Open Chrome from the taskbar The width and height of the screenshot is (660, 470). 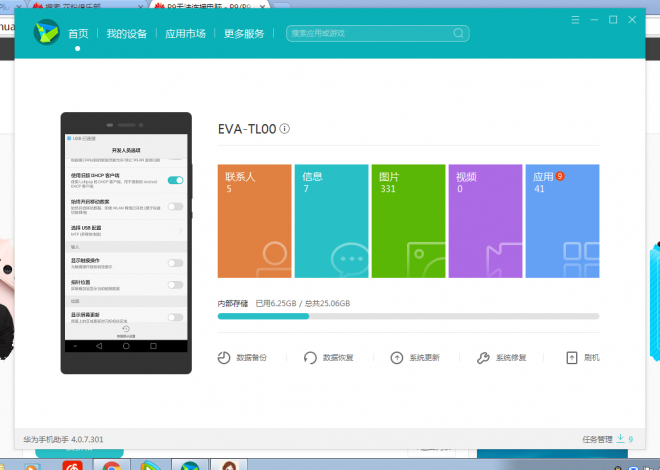tap(112, 465)
